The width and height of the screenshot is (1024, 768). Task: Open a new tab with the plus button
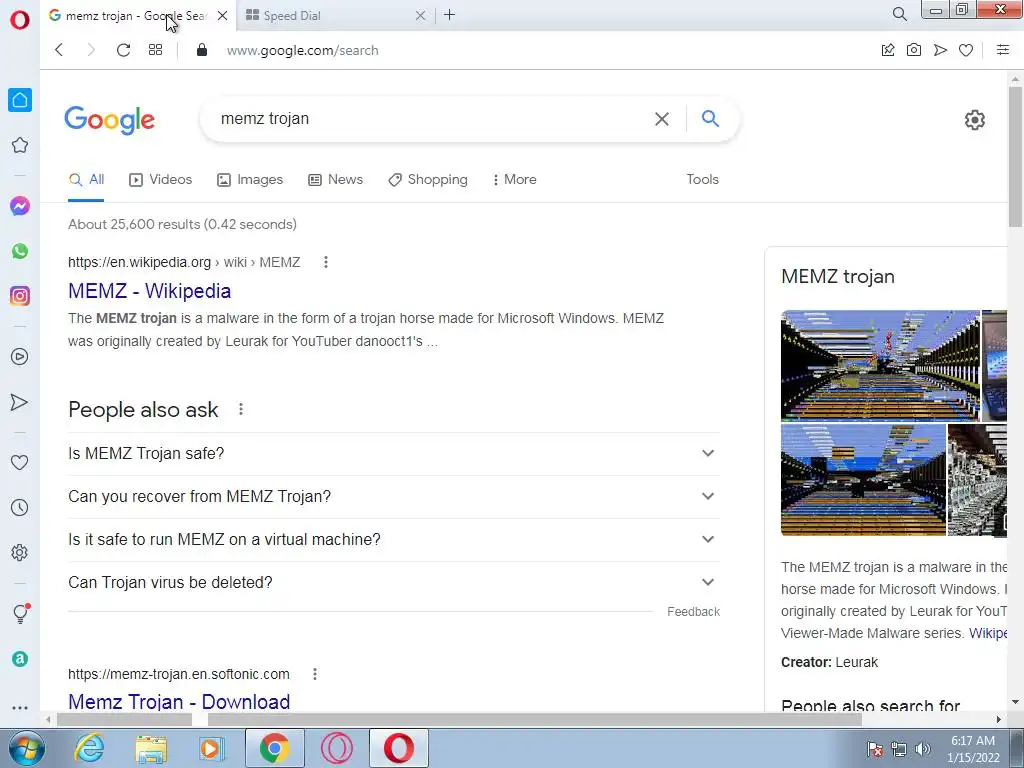(449, 14)
